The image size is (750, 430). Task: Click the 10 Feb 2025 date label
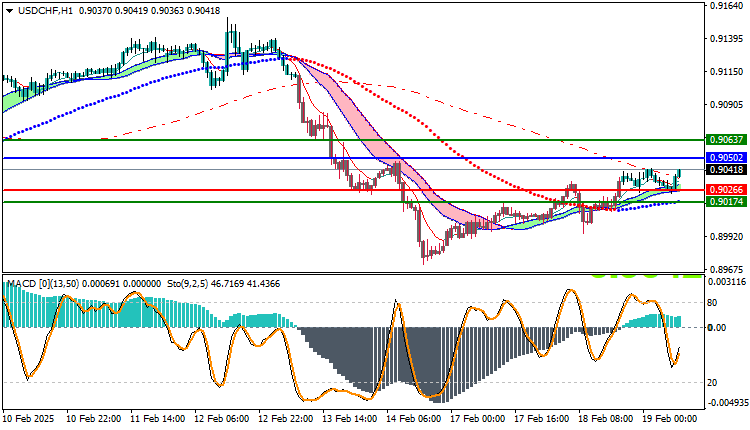pos(28,419)
